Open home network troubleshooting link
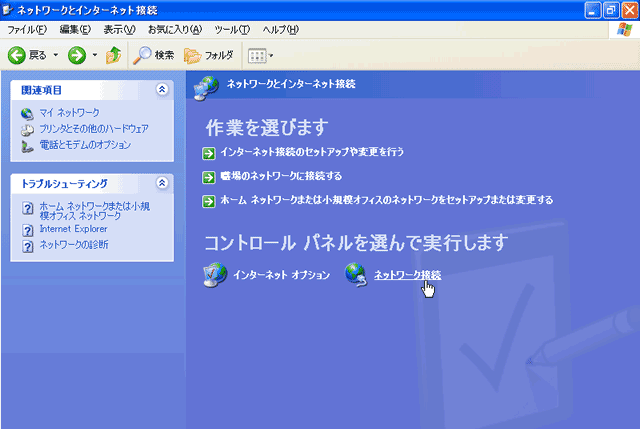 (94, 211)
